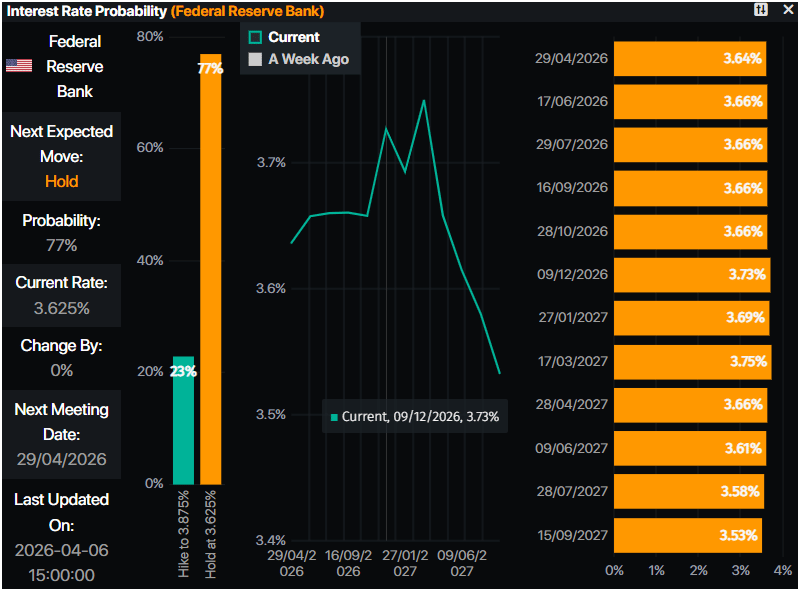Click the Hold next expected move value
800x591 pixels.
tap(61, 182)
